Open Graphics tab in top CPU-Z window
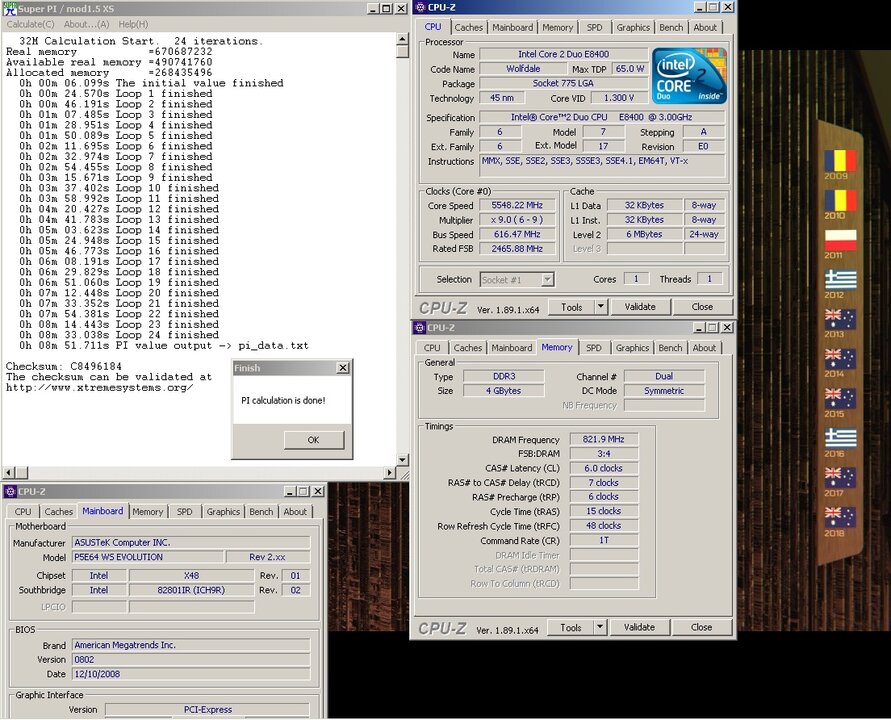This screenshot has width=891, height=720. (633, 27)
